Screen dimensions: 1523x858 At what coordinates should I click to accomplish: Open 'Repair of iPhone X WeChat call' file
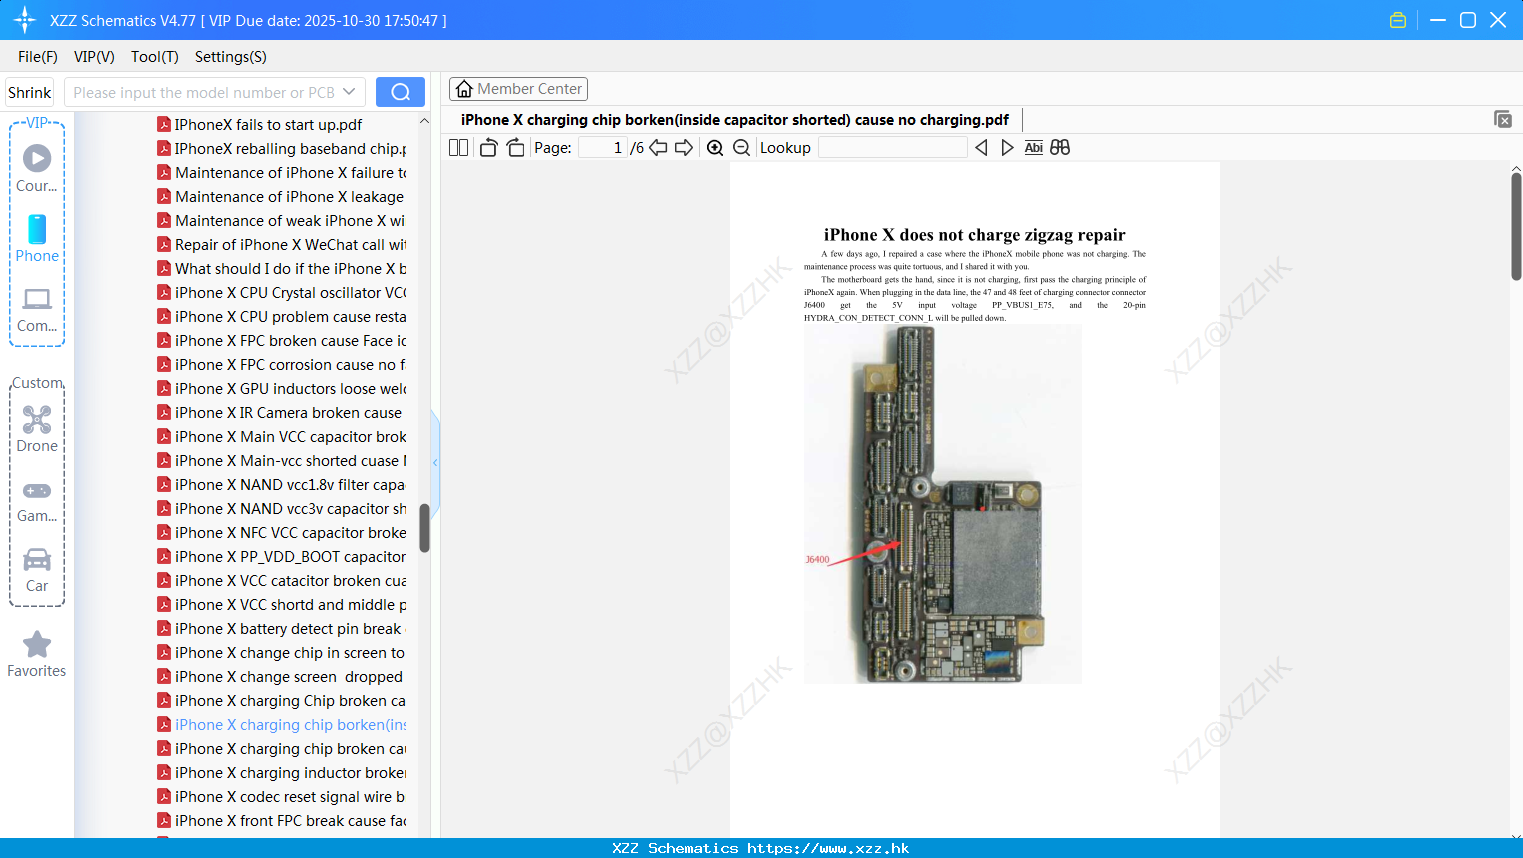pyautogui.click(x=282, y=244)
